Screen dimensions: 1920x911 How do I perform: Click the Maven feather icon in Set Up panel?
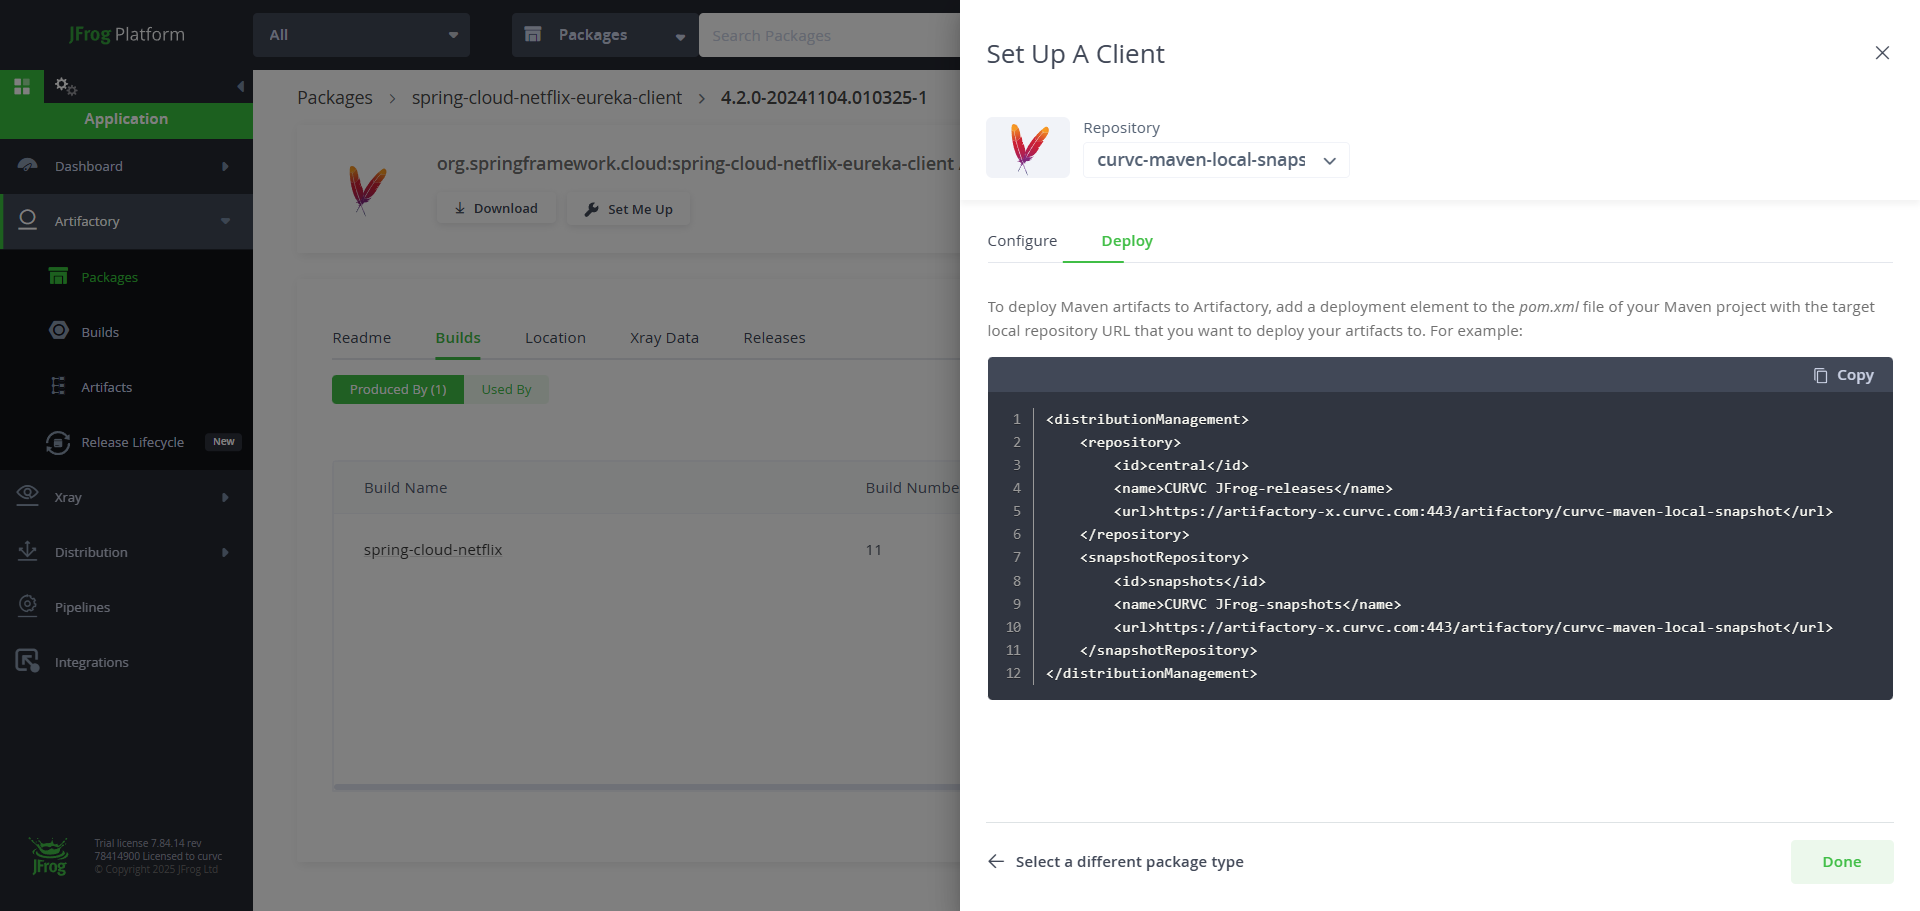1028,148
